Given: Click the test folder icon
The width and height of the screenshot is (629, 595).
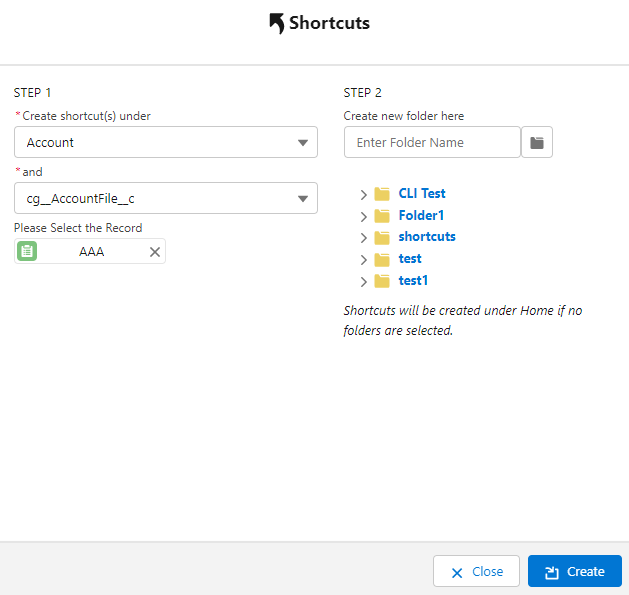Looking at the screenshot, I should (x=382, y=259).
